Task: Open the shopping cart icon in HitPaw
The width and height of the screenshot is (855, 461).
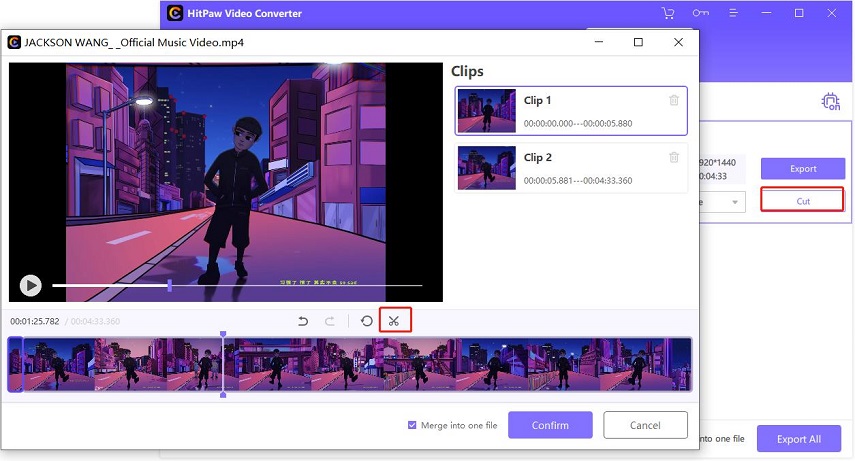Action: coord(668,13)
